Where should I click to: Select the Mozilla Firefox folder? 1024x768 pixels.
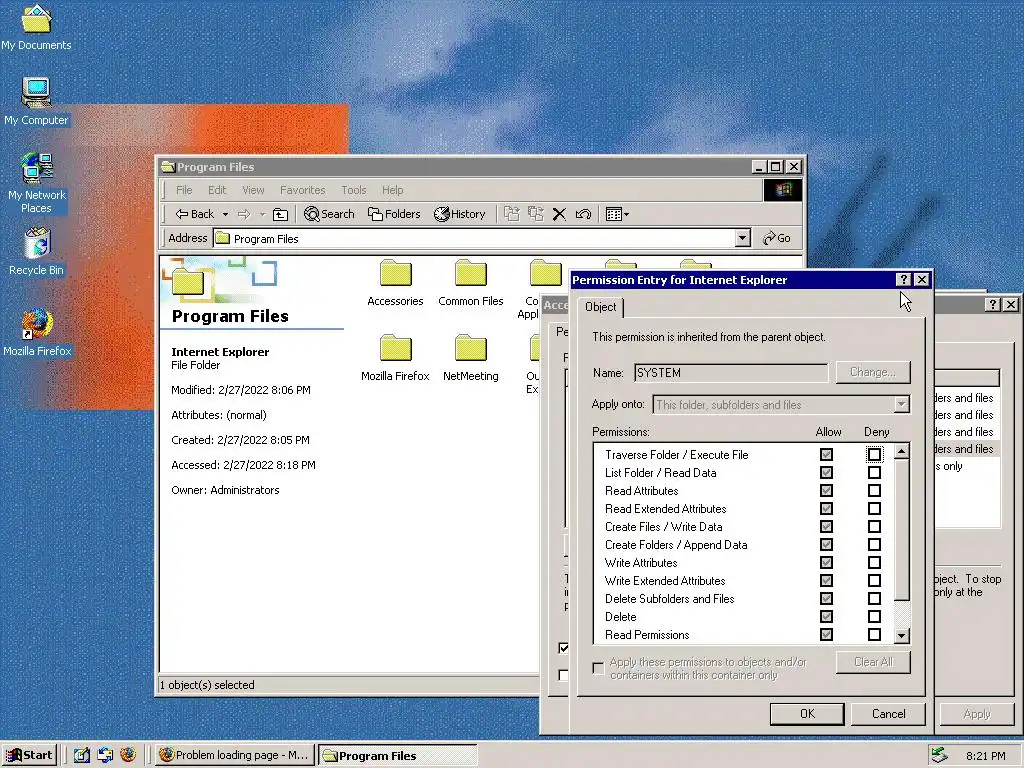[395, 358]
